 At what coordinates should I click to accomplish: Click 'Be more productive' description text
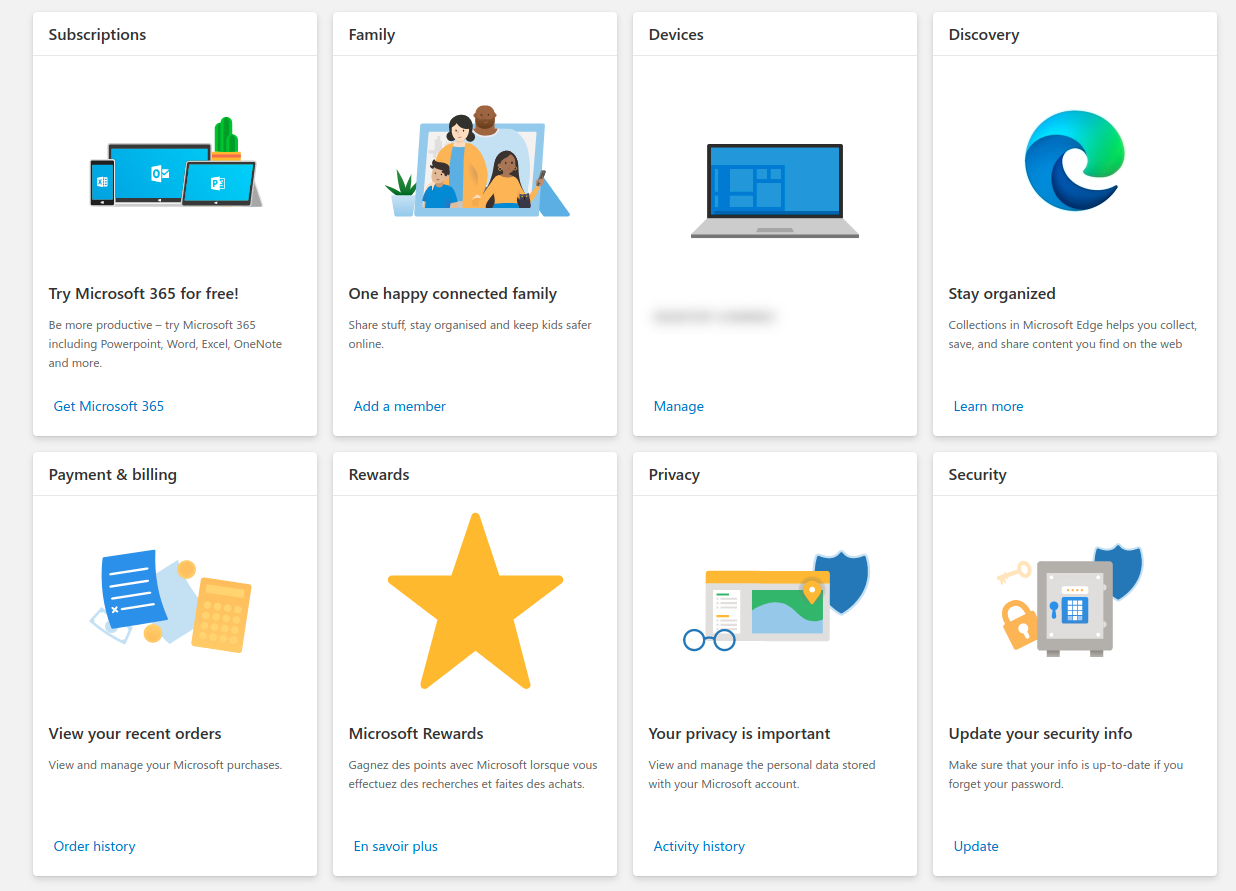pyautogui.click(x=166, y=344)
